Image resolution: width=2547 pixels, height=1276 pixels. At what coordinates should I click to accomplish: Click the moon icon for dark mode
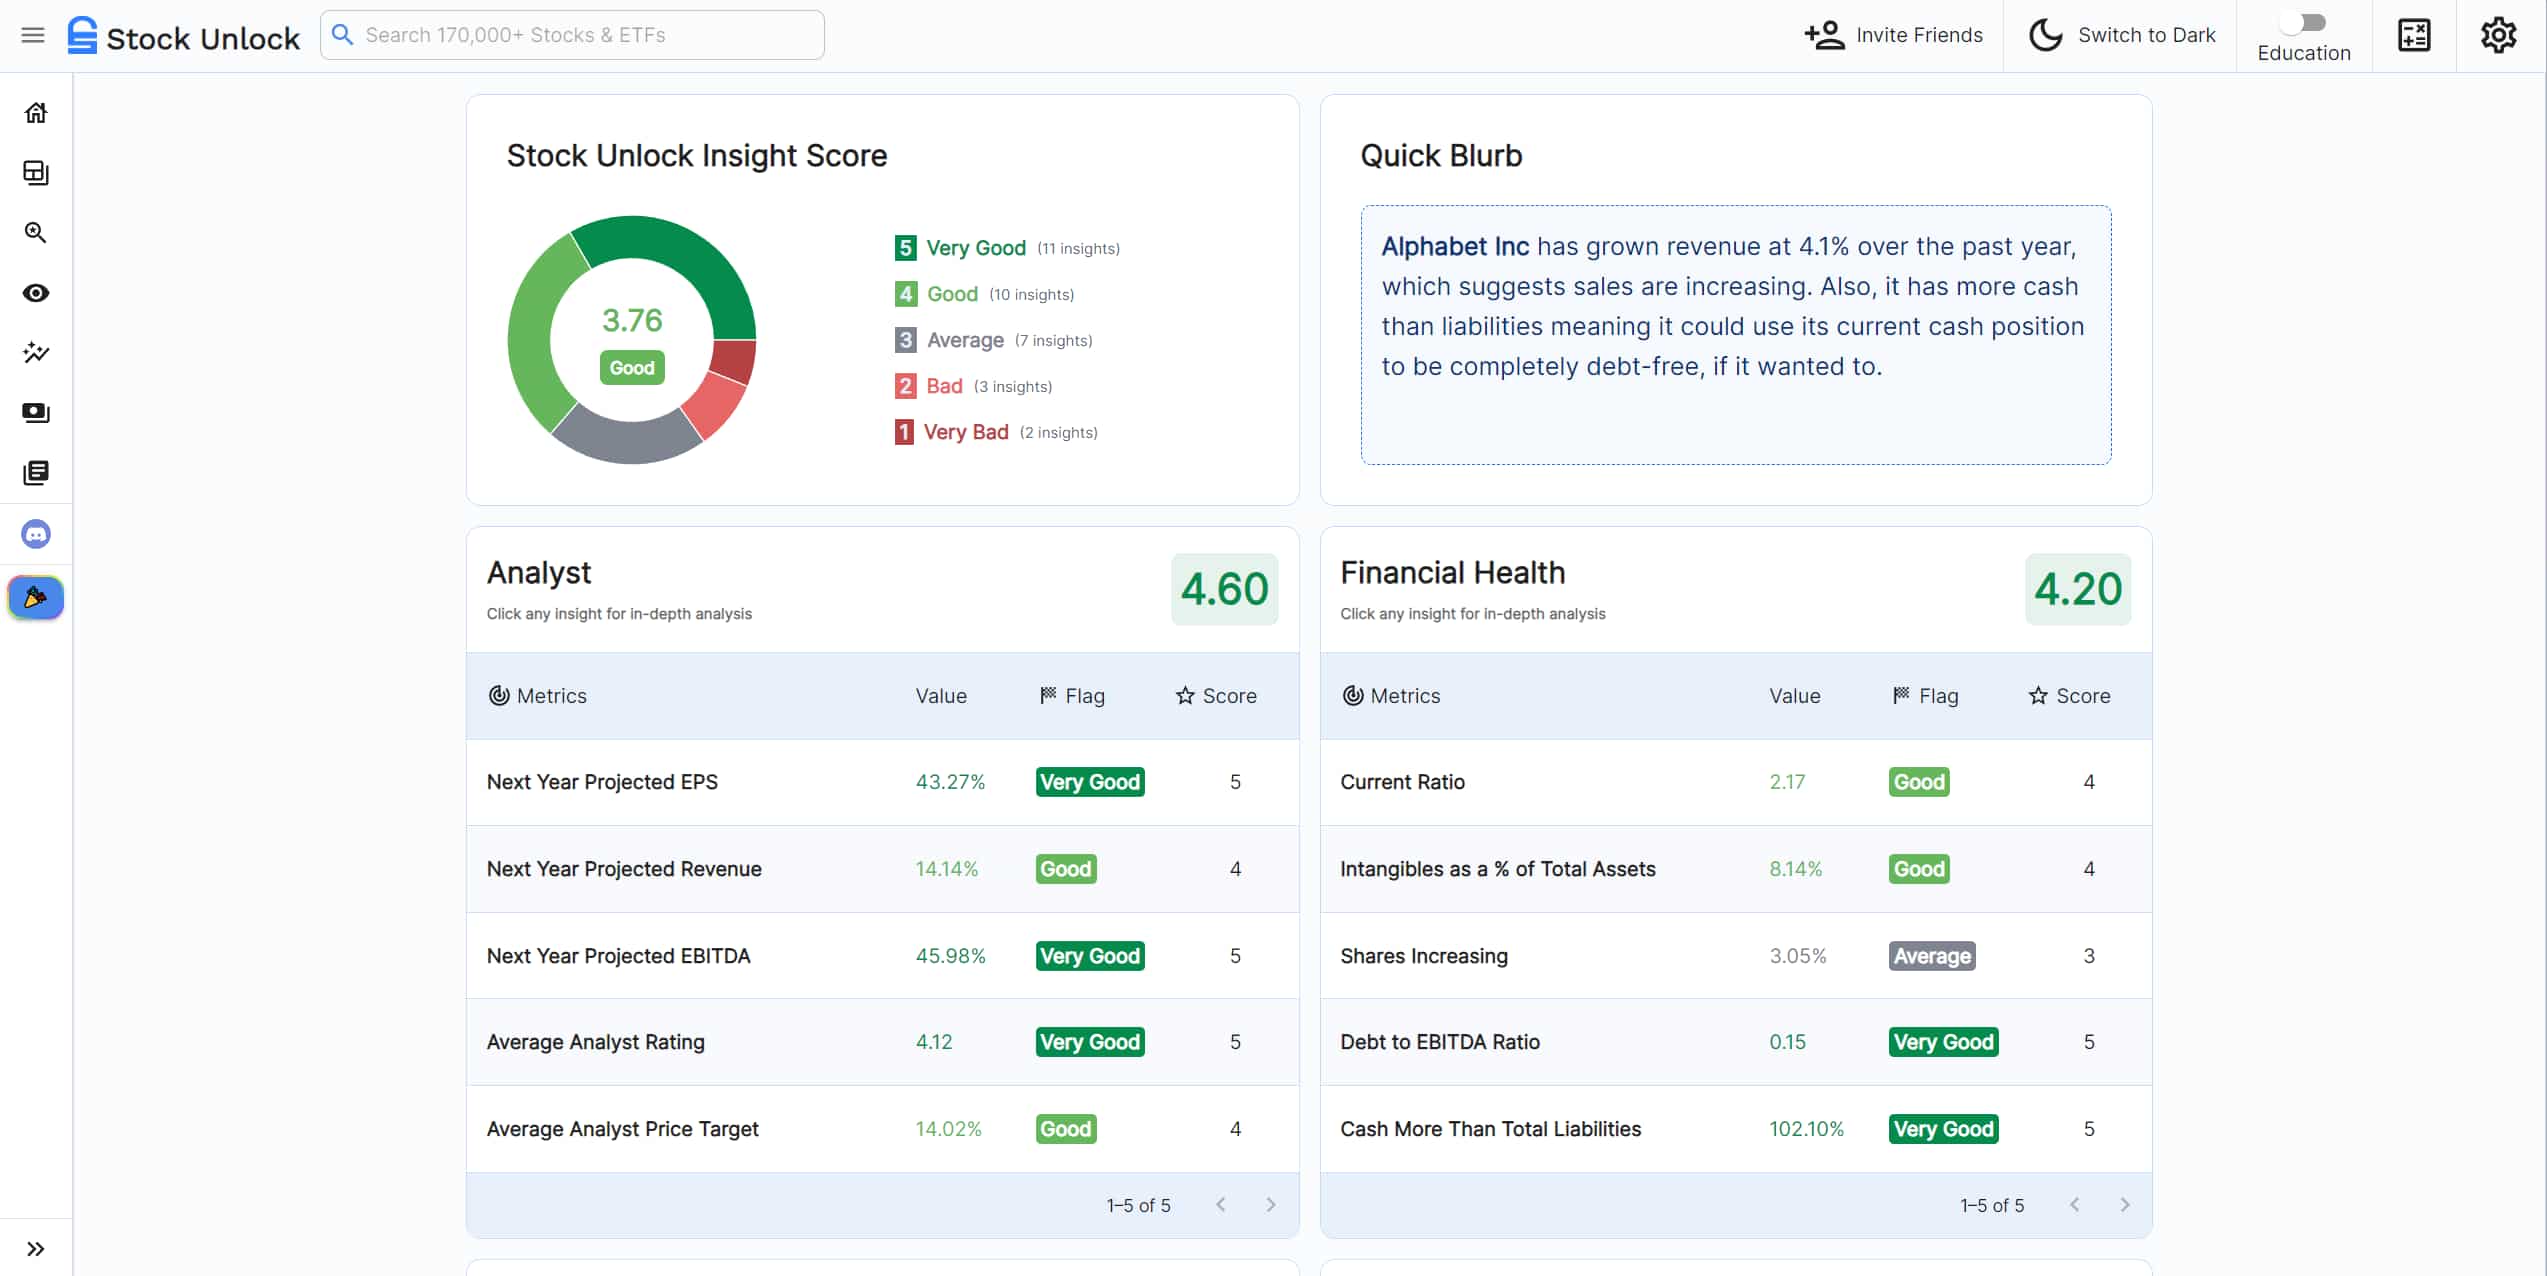[x=2045, y=36]
